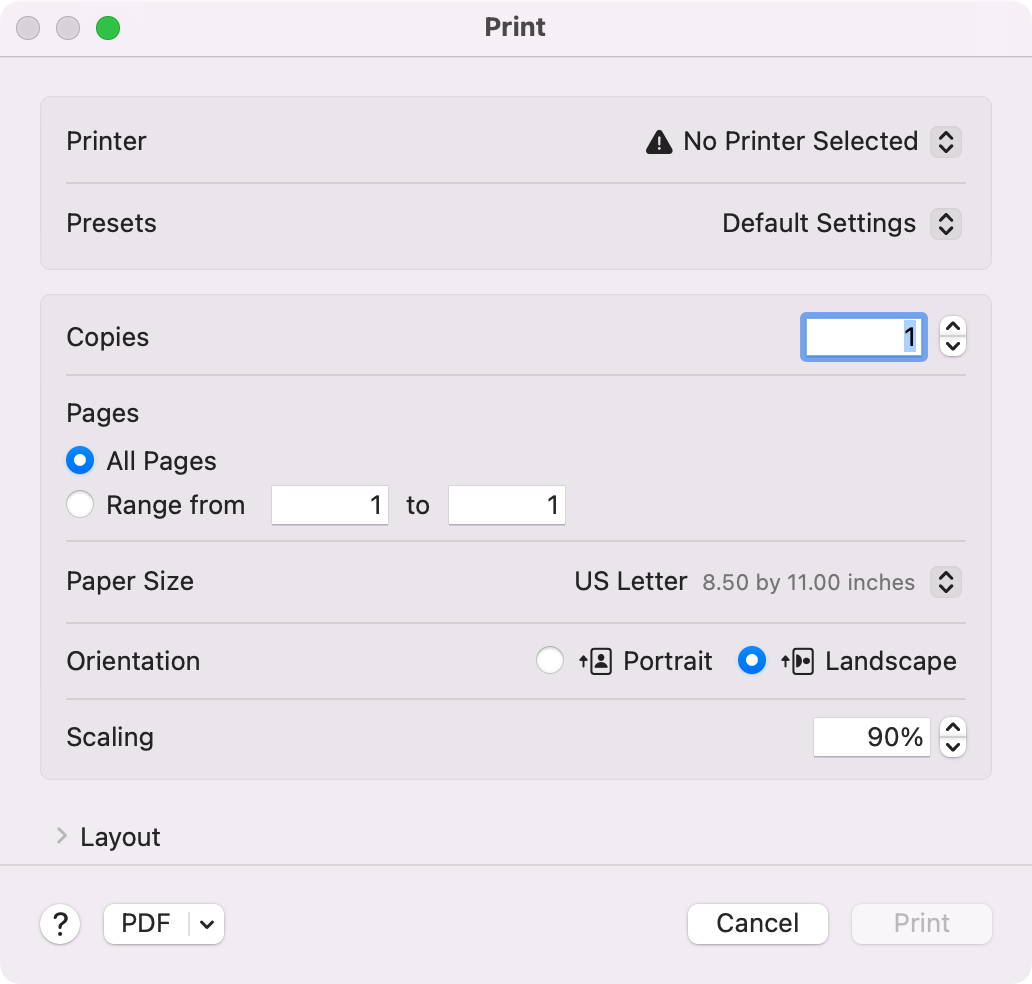Click the Copies input field
This screenshot has height=984, width=1032.
pos(863,337)
